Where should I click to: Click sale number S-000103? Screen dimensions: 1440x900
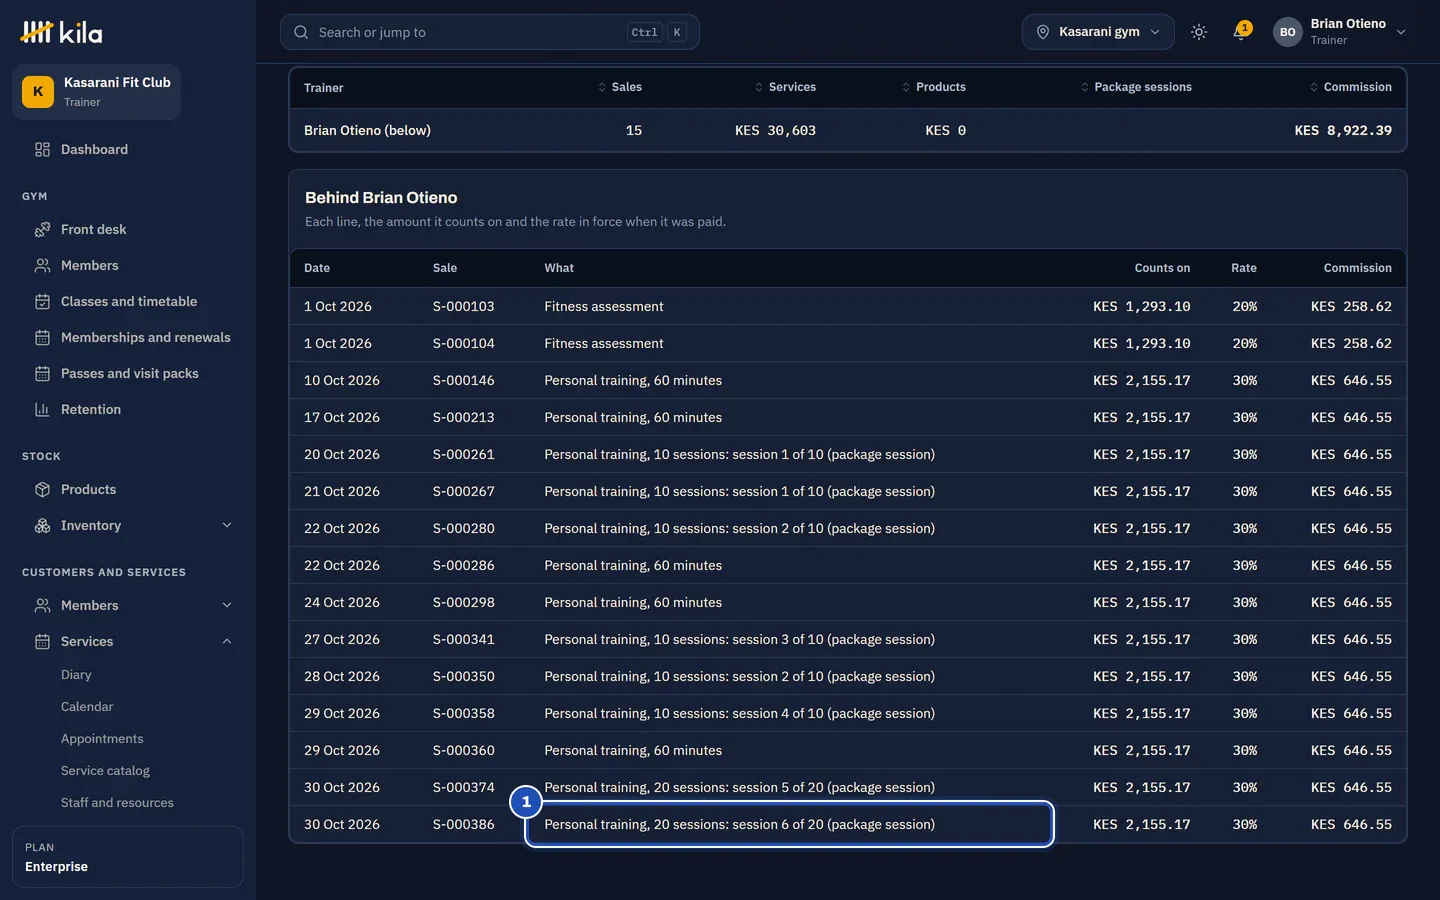pos(464,306)
